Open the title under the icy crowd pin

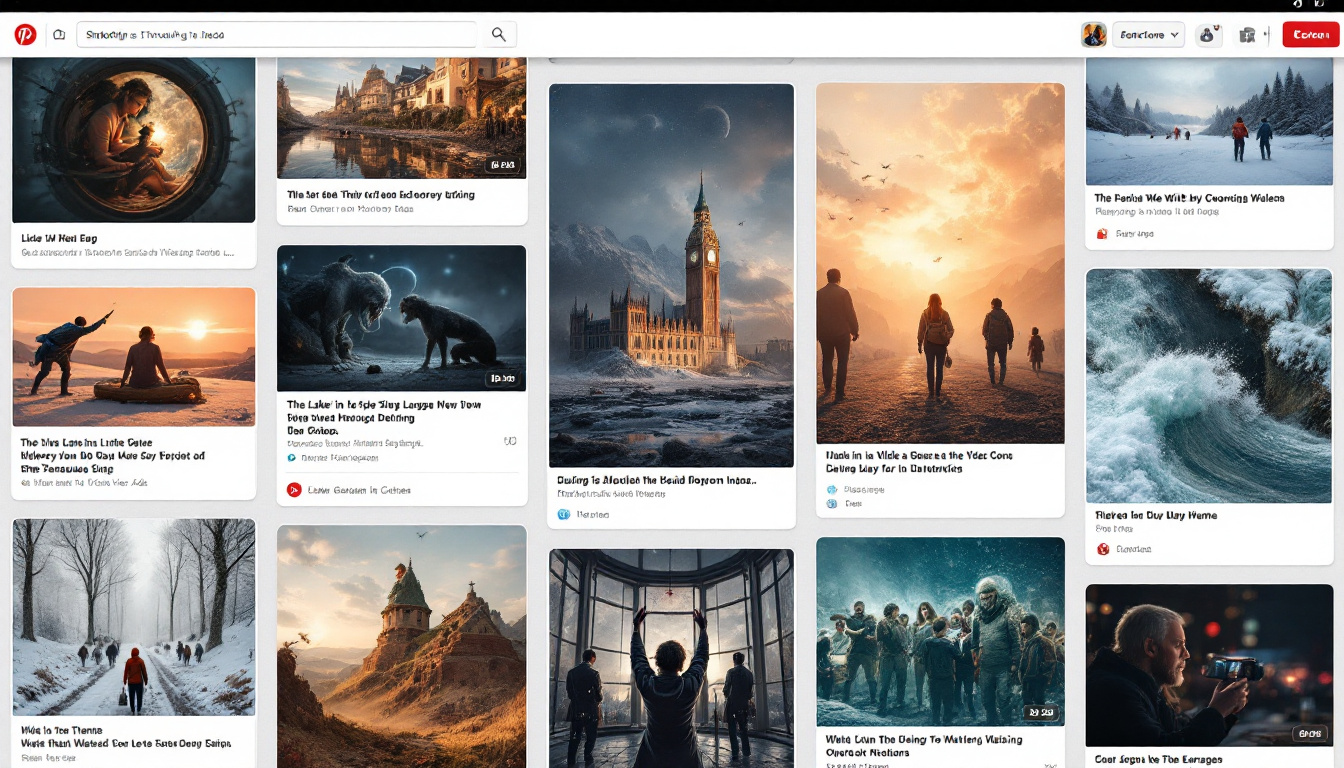pyautogui.click(x=924, y=746)
